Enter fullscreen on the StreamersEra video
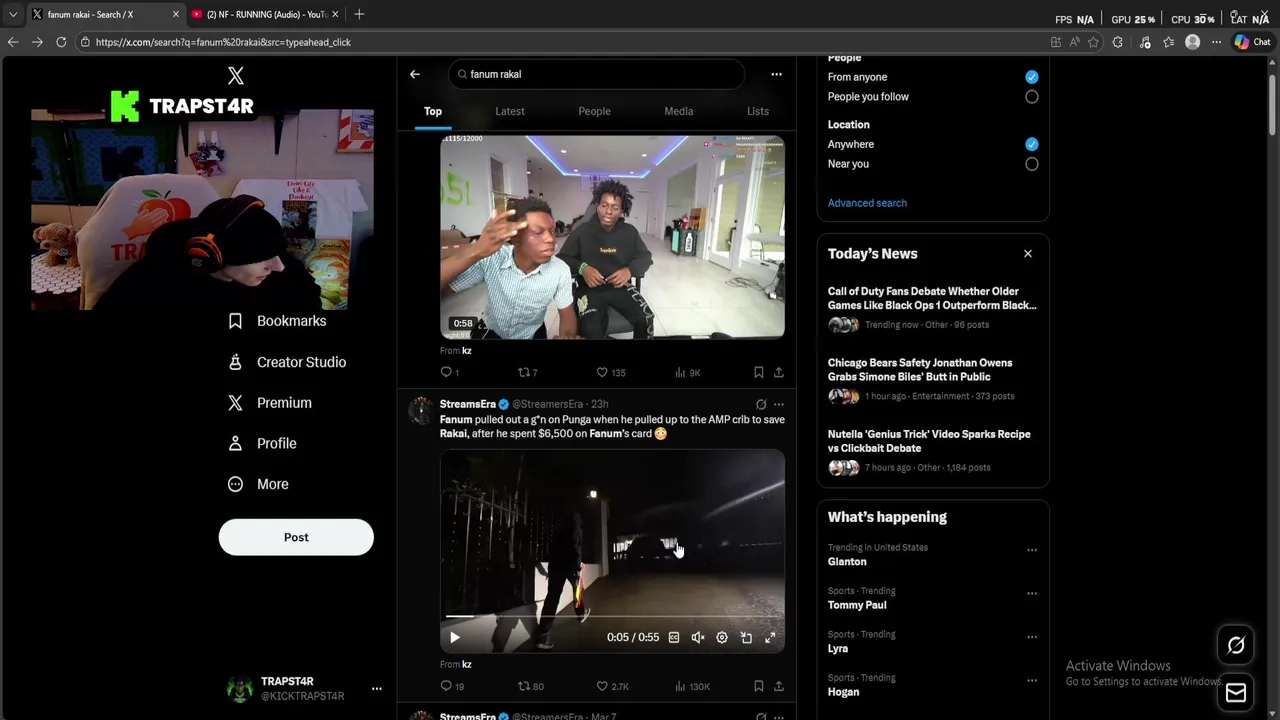The height and width of the screenshot is (720, 1280). (770, 637)
